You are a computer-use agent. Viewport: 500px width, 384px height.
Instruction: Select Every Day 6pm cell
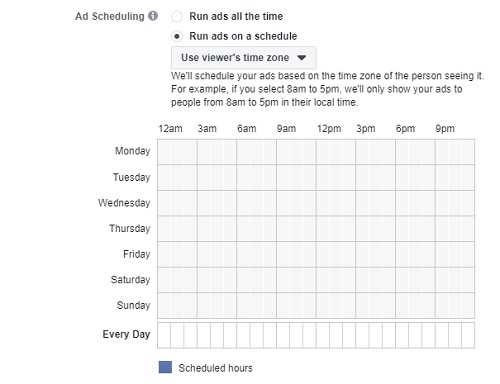tap(402, 335)
